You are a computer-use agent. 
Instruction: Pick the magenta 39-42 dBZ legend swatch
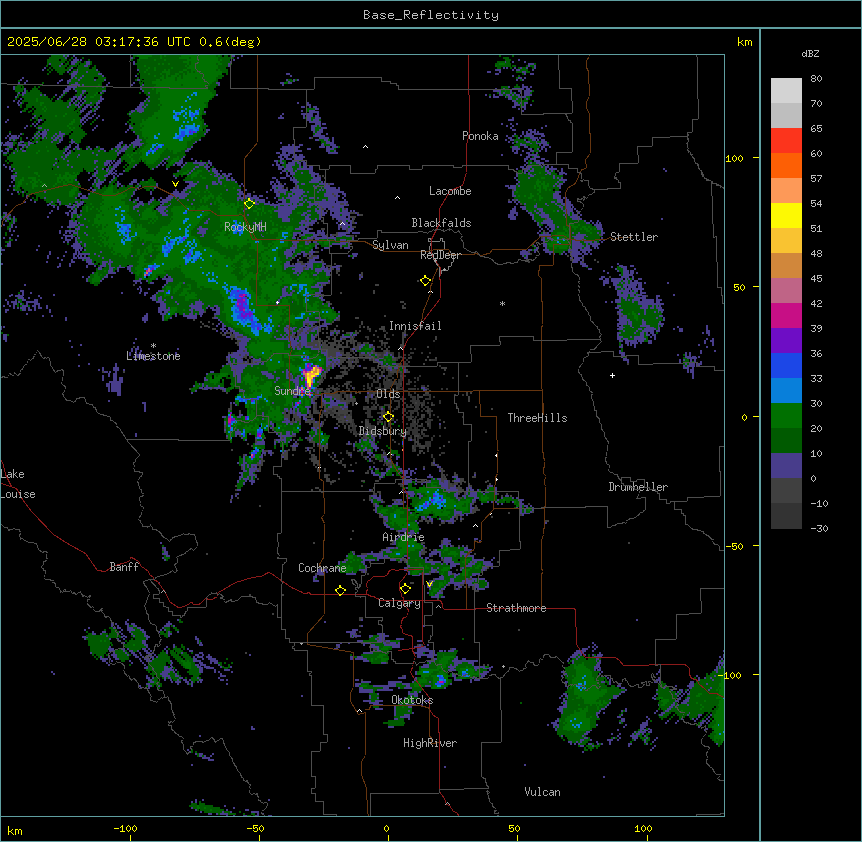[x=786, y=315]
